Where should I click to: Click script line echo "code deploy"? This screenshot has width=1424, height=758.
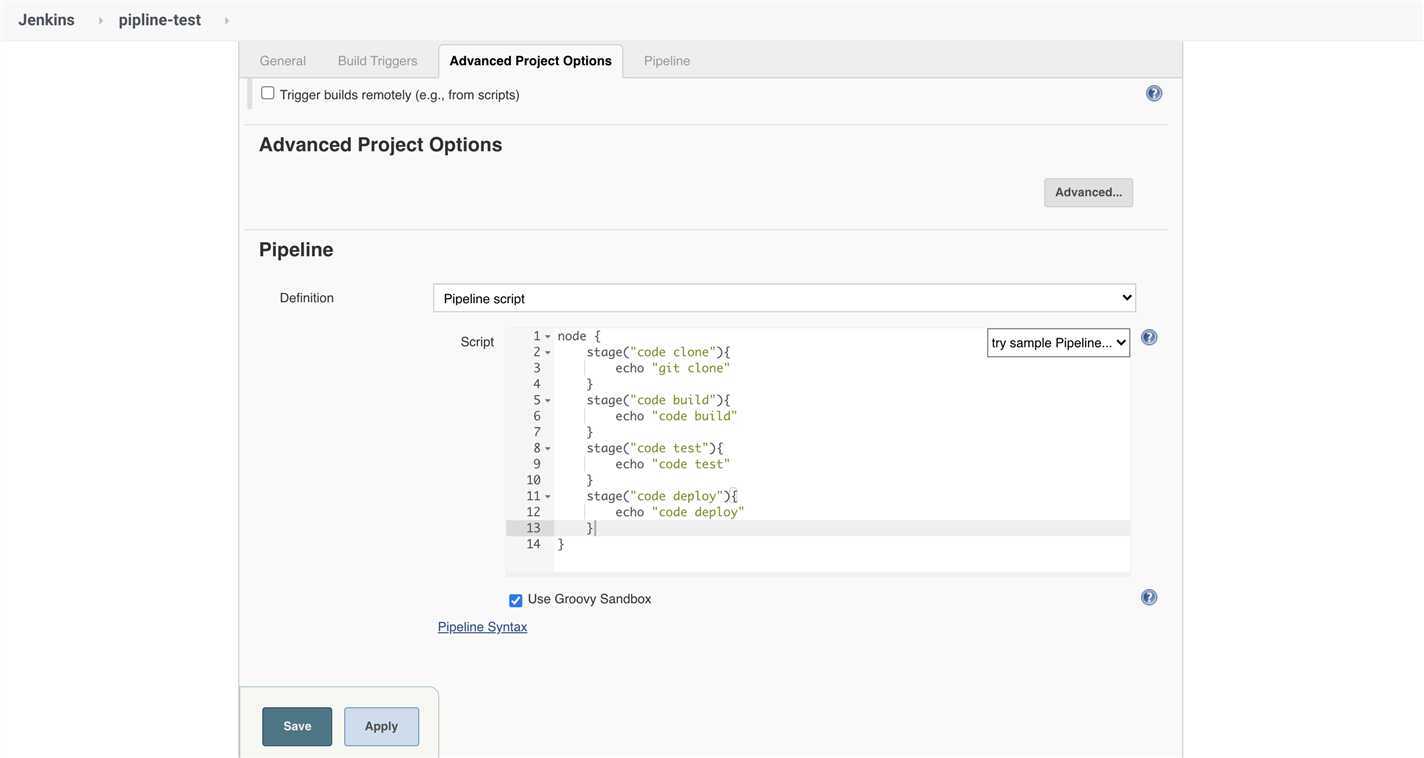coord(680,512)
